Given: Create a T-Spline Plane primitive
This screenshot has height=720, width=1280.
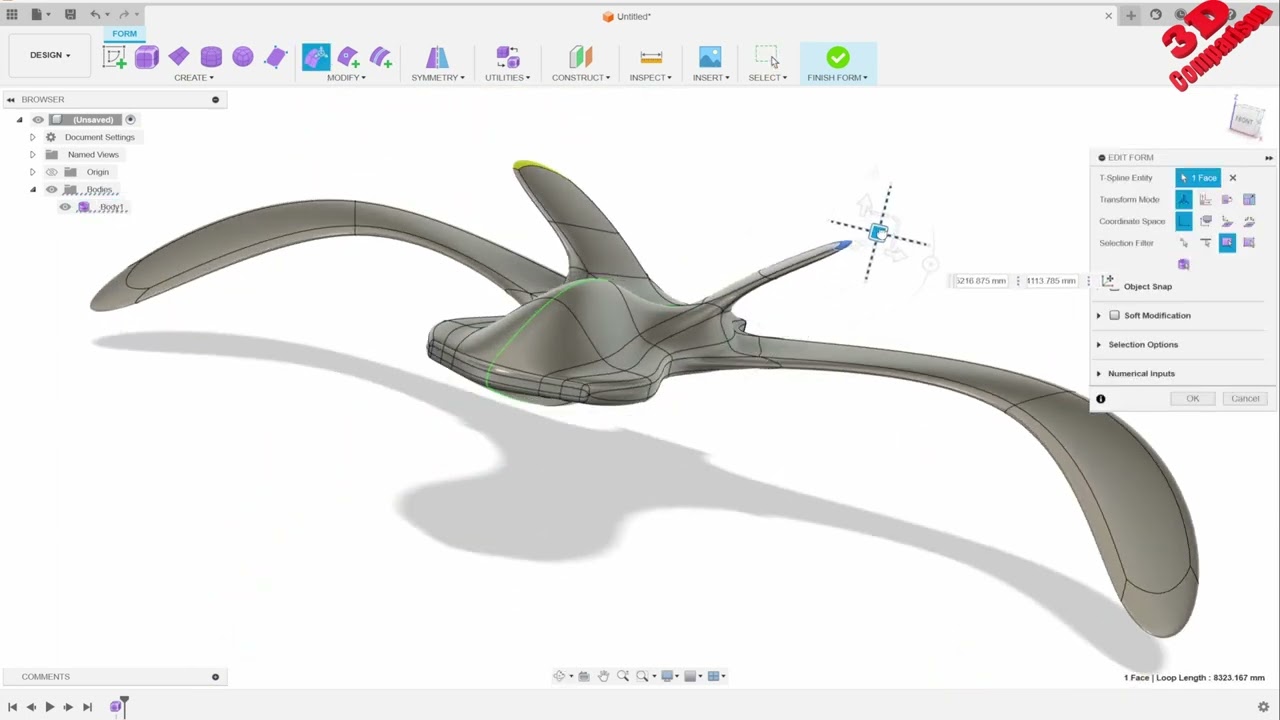Looking at the screenshot, I should click(179, 57).
